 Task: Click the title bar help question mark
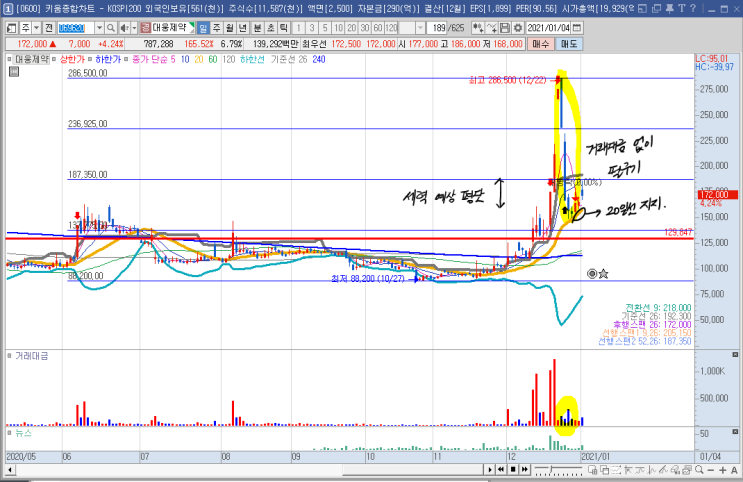tap(693, 9)
